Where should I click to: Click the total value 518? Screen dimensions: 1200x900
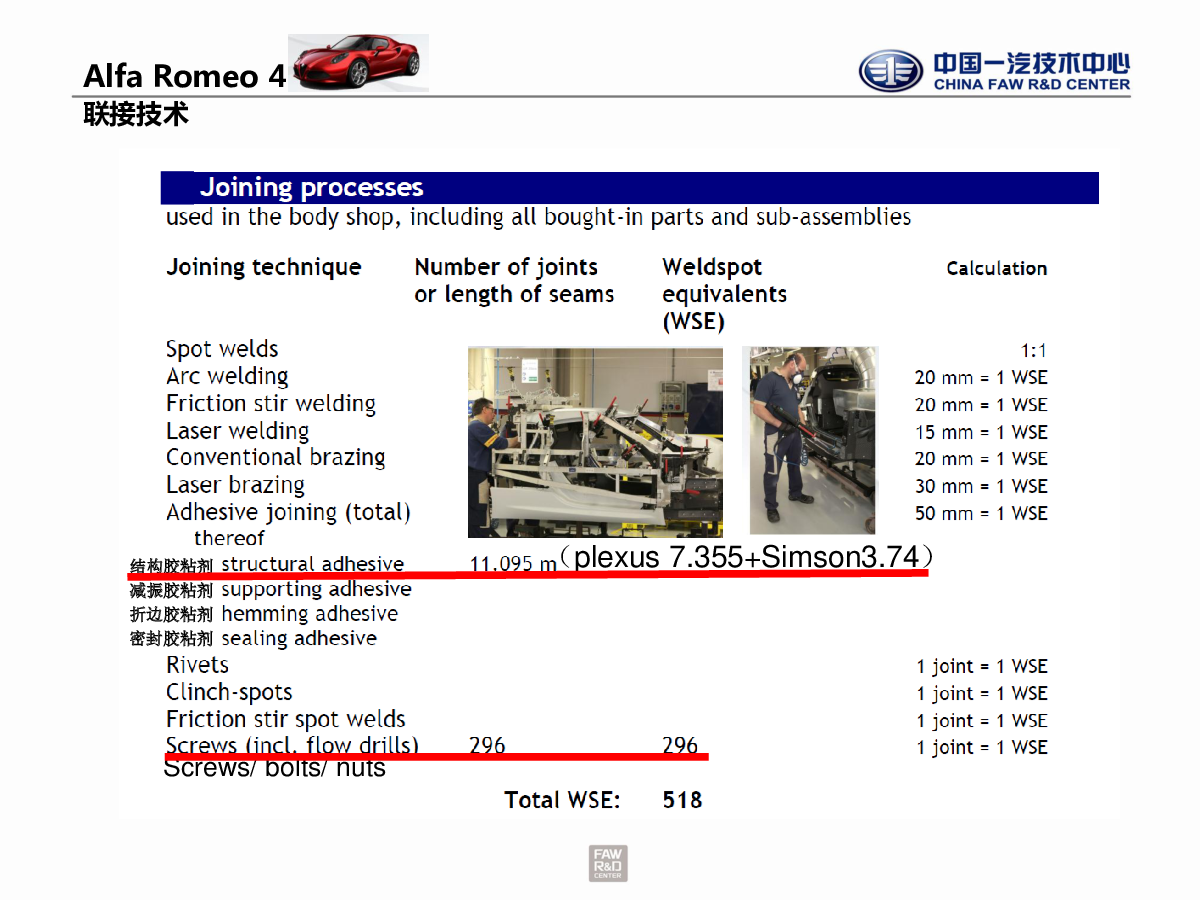(682, 800)
